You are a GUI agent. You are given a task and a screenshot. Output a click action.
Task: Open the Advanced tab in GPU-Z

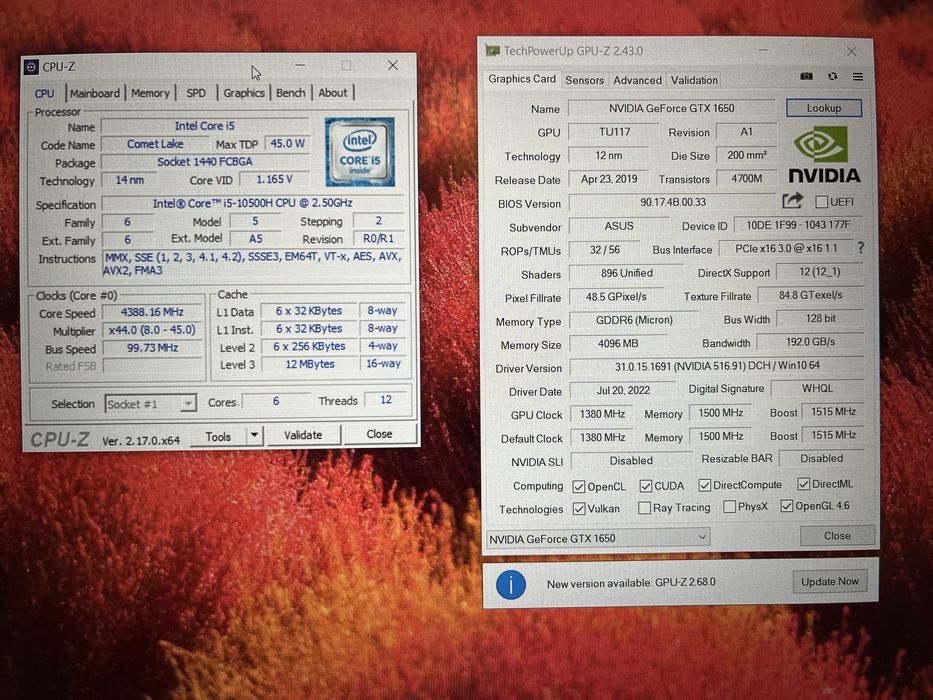pyautogui.click(x=637, y=80)
